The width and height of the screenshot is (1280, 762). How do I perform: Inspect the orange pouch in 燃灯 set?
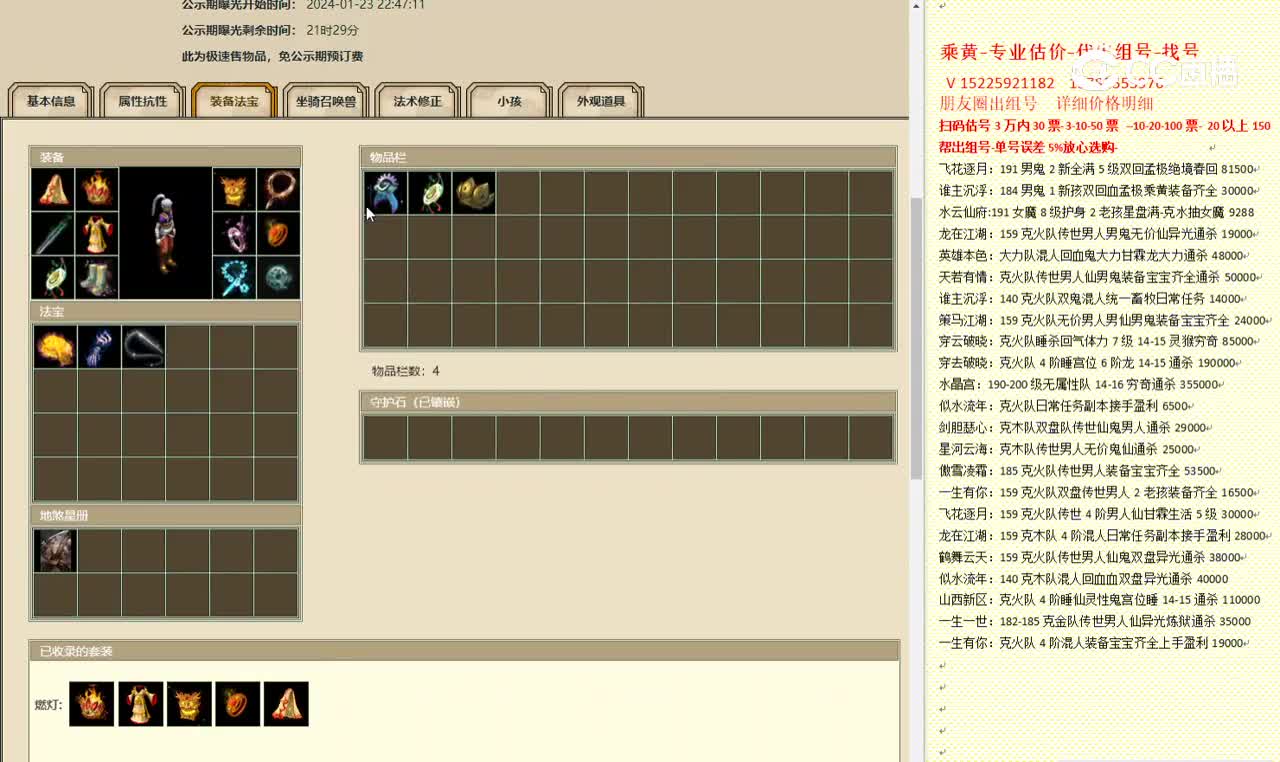[x=238, y=704]
